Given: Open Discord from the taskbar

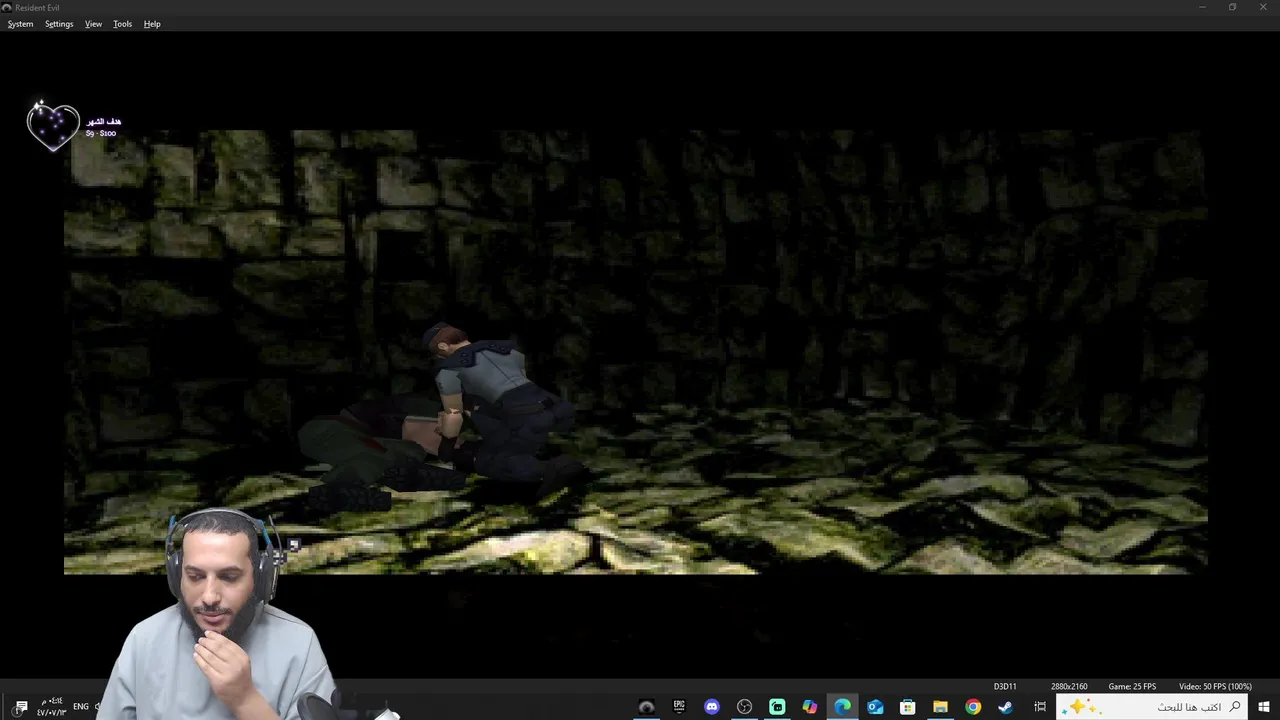Looking at the screenshot, I should coord(712,707).
